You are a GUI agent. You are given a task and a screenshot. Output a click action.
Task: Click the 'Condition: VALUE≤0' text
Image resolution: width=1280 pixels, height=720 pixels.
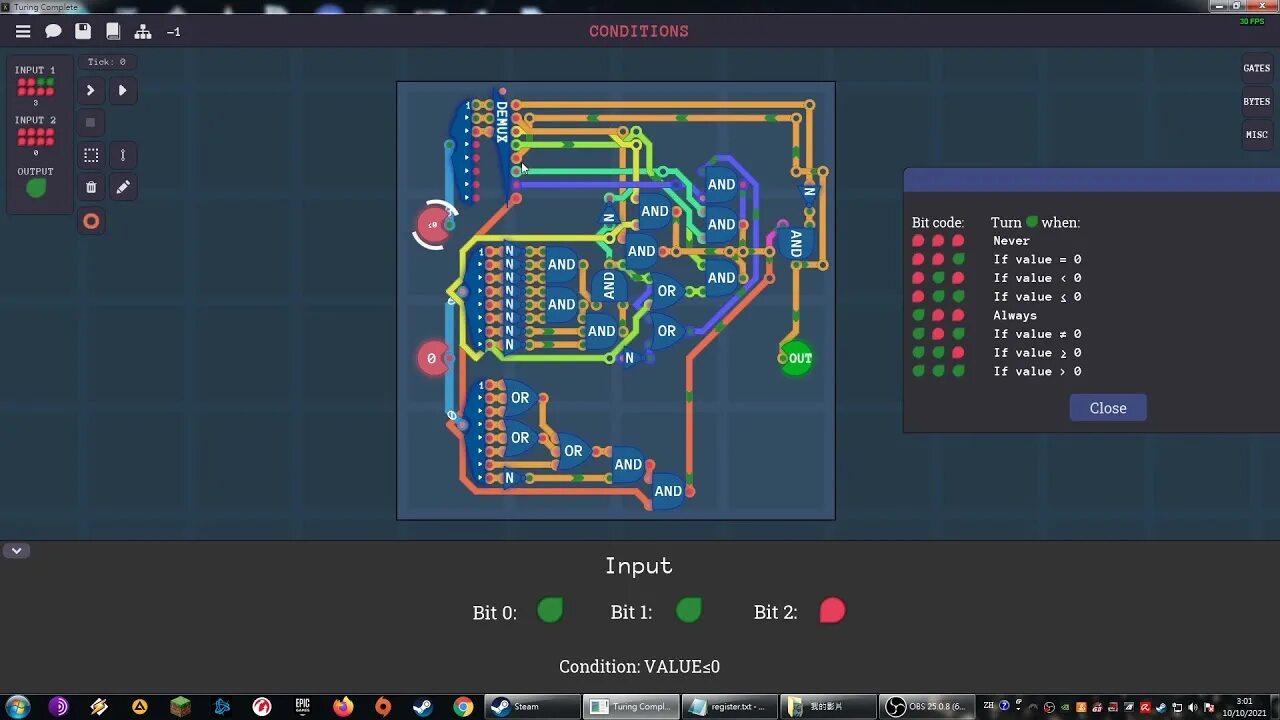[x=639, y=667]
